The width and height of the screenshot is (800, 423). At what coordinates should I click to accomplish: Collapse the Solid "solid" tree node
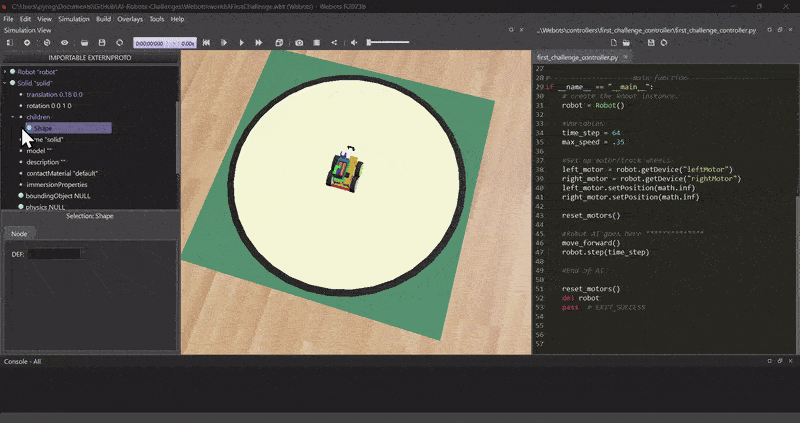[6, 83]
